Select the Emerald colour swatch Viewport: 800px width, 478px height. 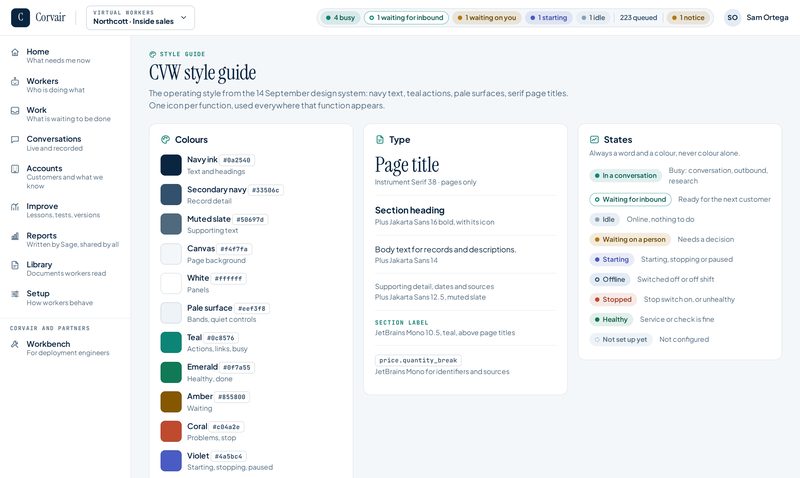171,372
